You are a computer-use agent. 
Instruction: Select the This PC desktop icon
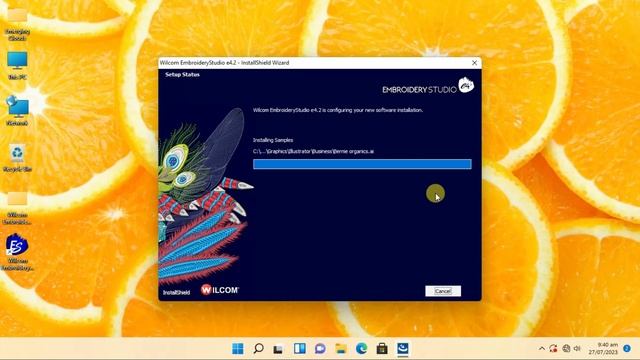(17, 65)
